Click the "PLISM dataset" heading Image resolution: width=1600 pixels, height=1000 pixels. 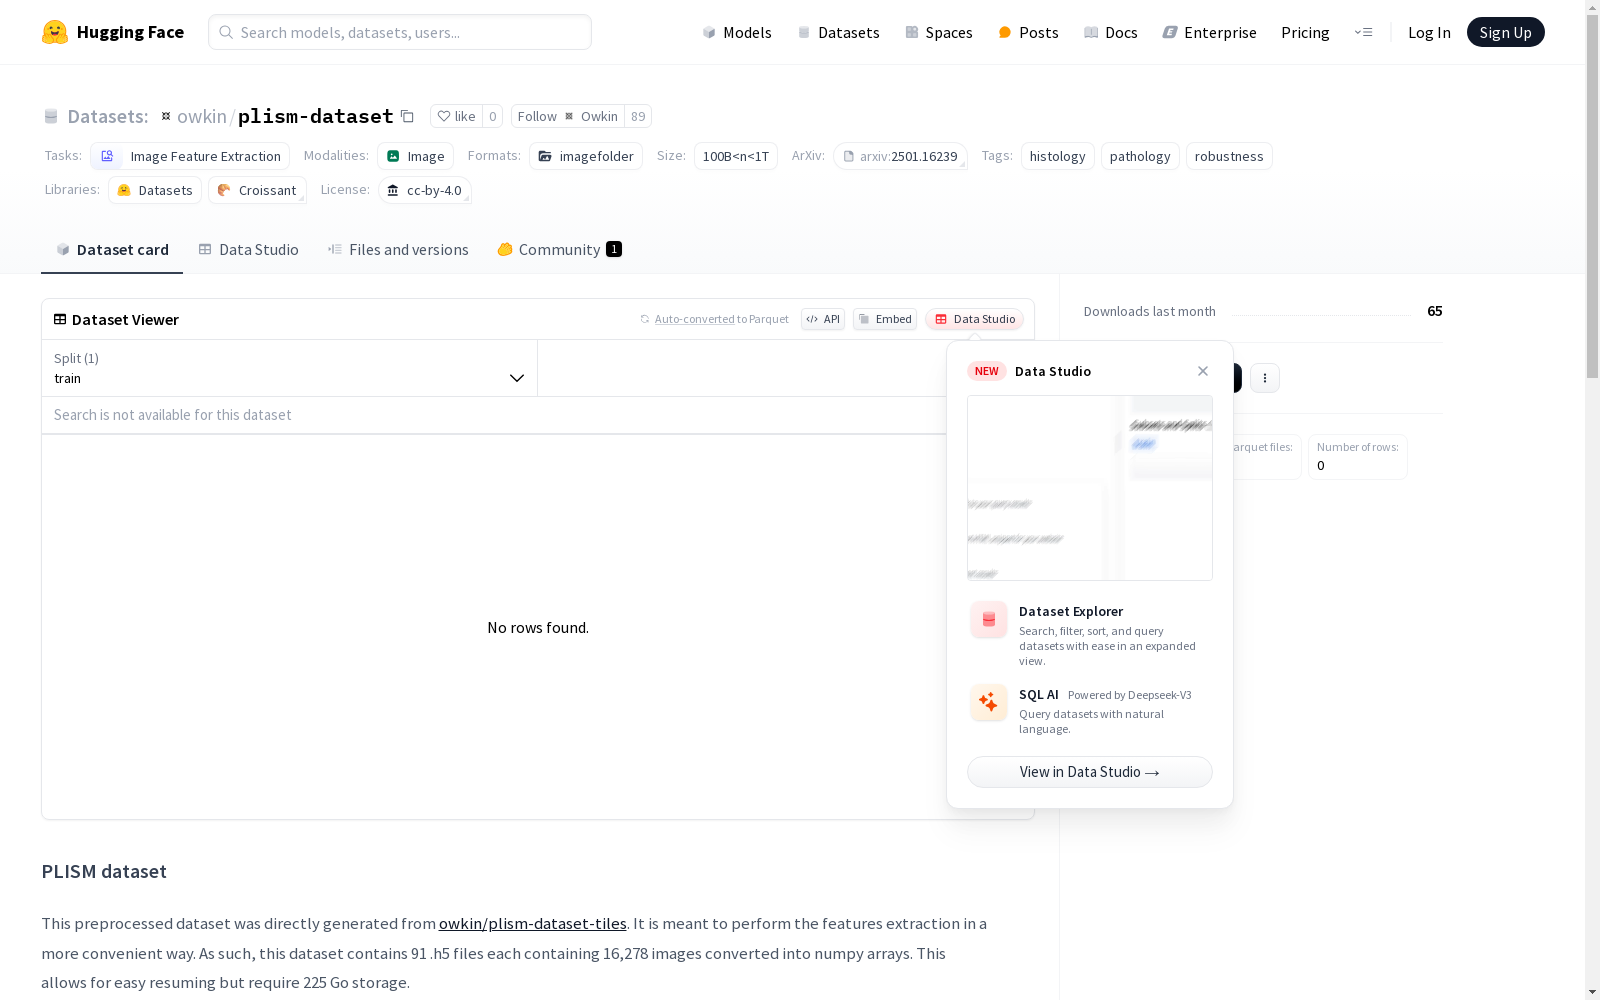click(104, 871)
